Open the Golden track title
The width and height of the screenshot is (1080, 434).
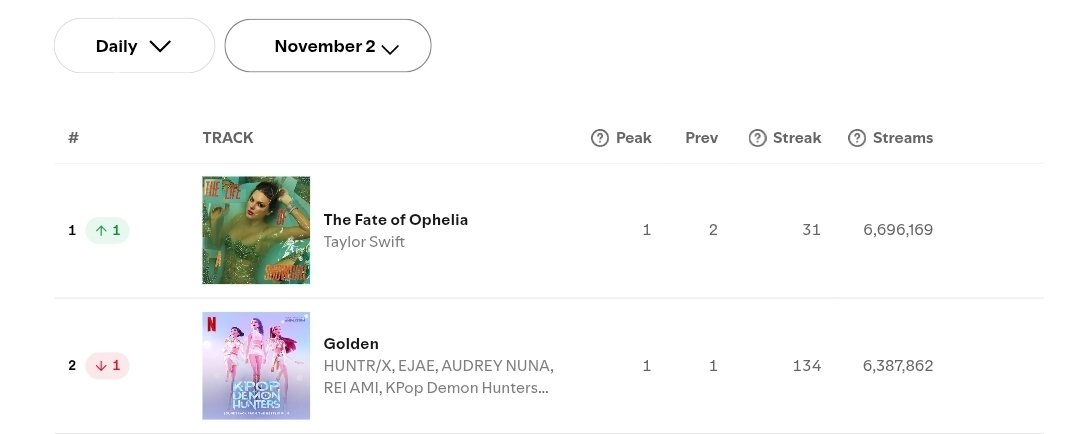tap(351, 343)
